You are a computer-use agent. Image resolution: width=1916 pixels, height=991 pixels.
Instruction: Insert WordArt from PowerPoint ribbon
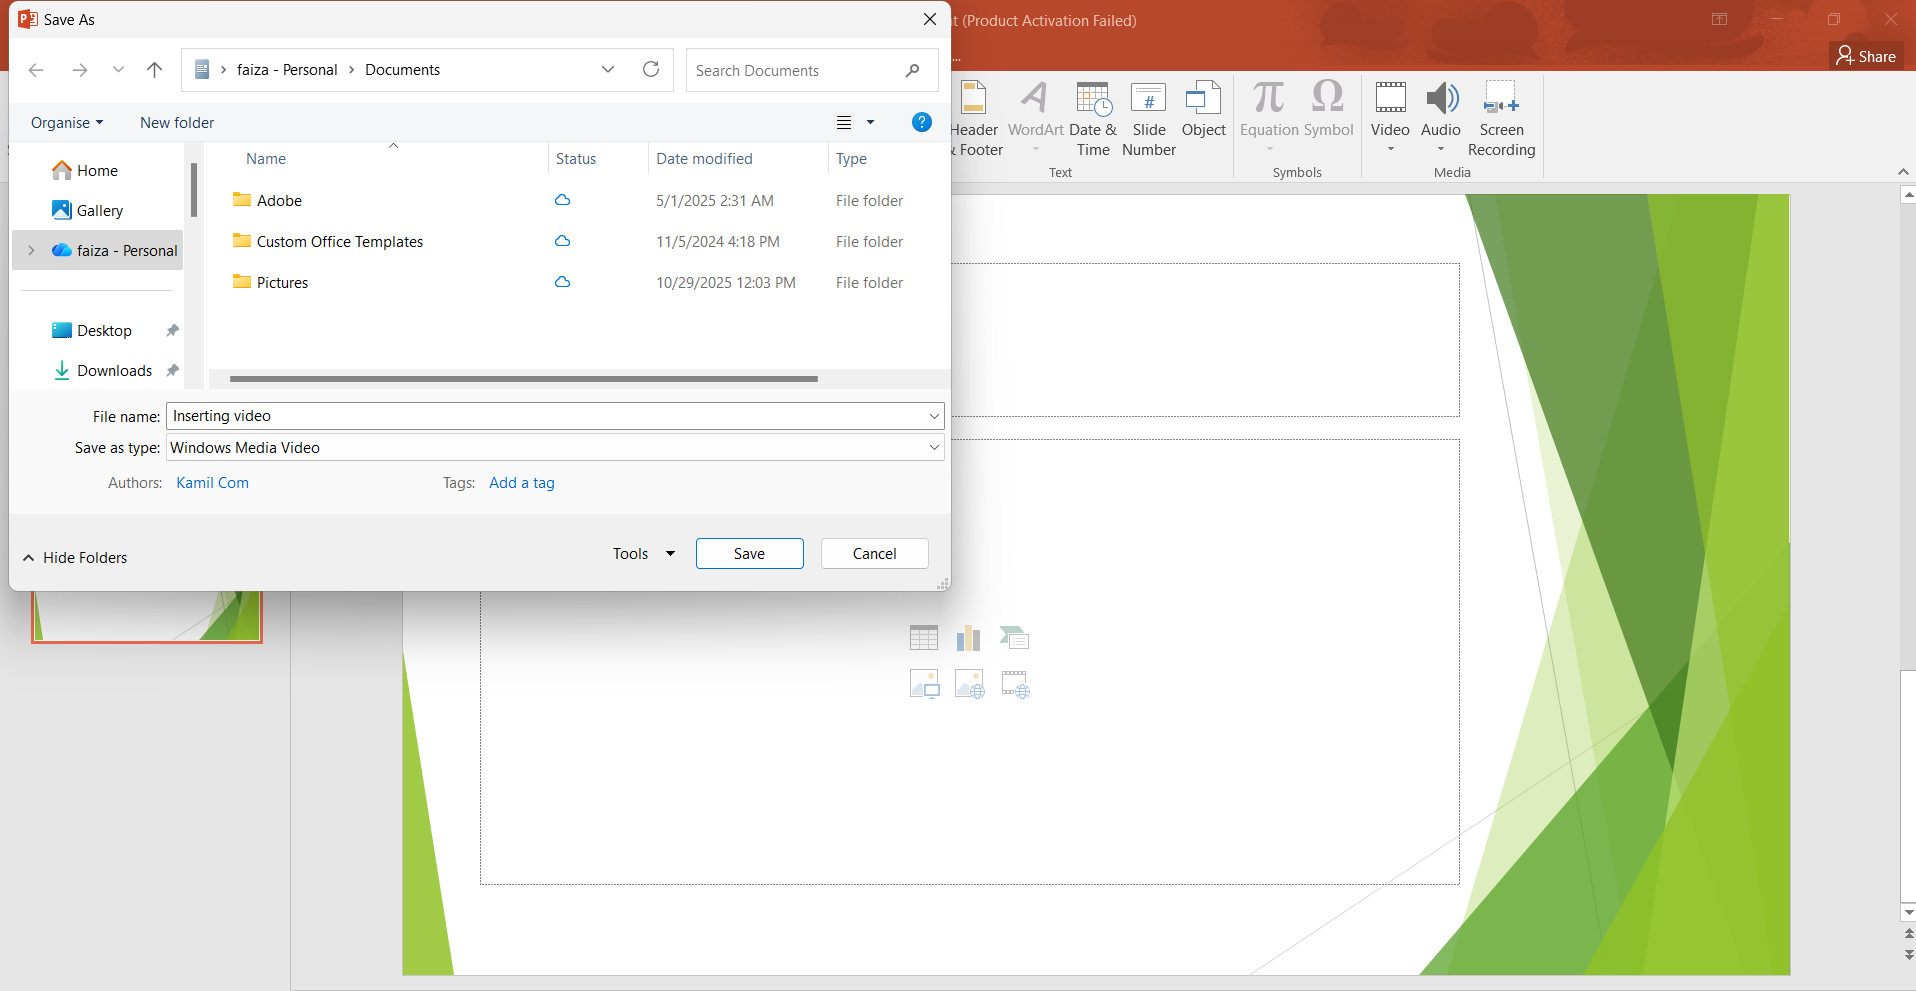click(x=1036, y=118)
